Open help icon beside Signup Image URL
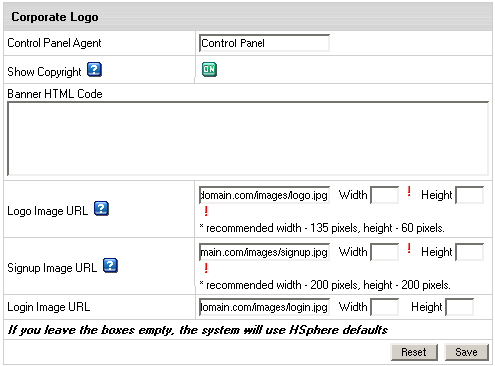This screenshot has height=366, width=495. [x=110, y=266]
